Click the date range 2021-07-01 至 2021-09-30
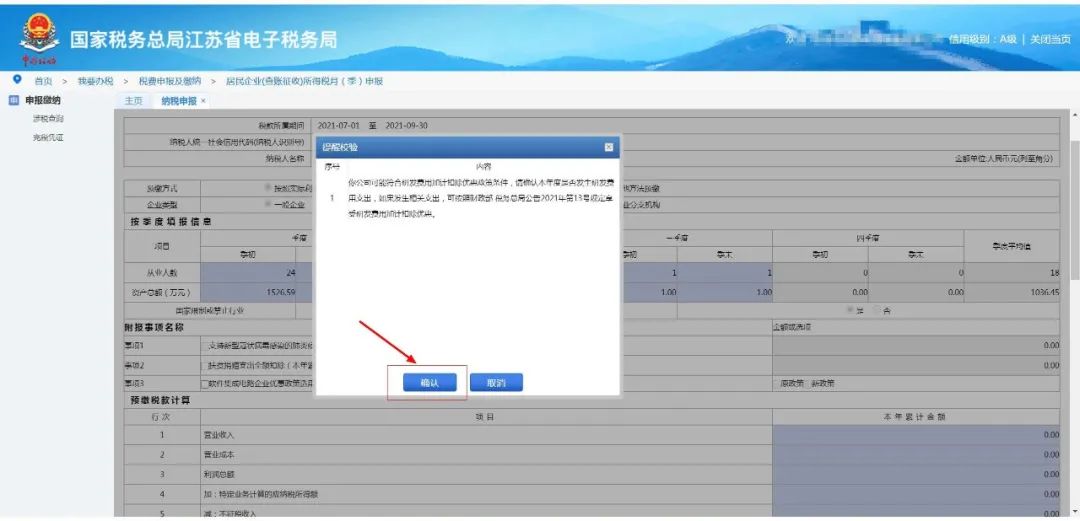This screenshot has height=521, width=1080. 373,125
